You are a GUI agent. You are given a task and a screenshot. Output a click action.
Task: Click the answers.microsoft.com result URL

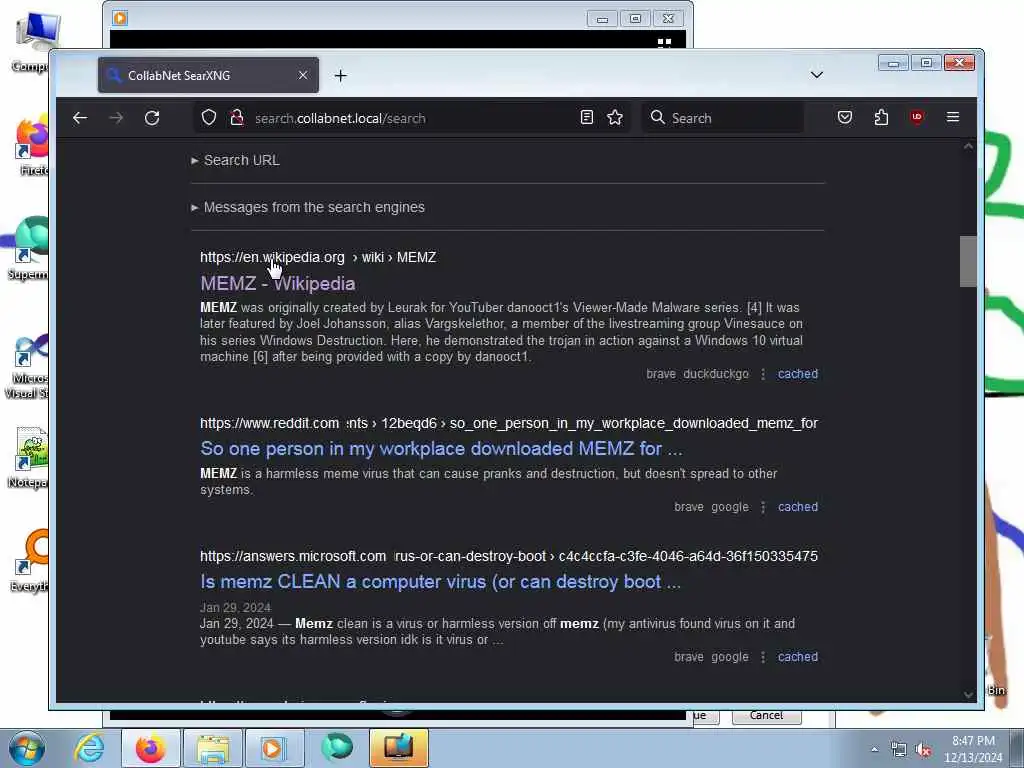click(509, 556)
